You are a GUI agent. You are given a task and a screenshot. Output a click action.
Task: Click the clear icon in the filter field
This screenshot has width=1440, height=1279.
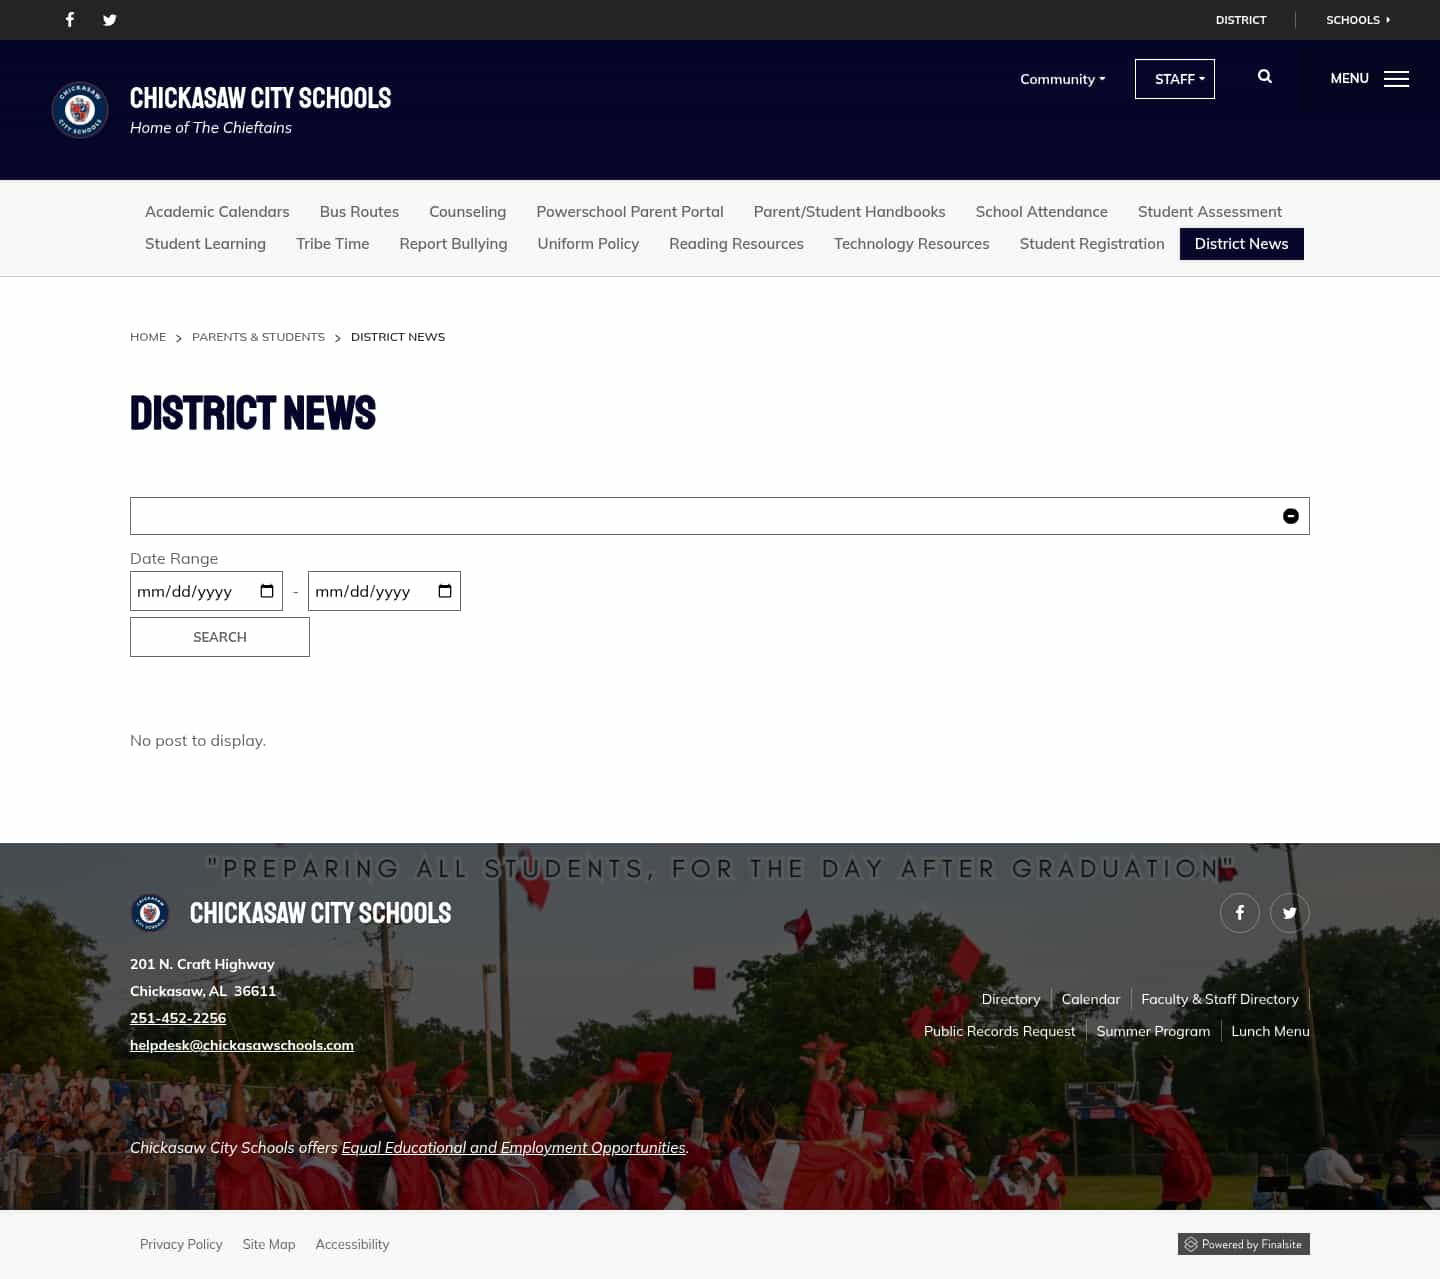[1291, 516]
